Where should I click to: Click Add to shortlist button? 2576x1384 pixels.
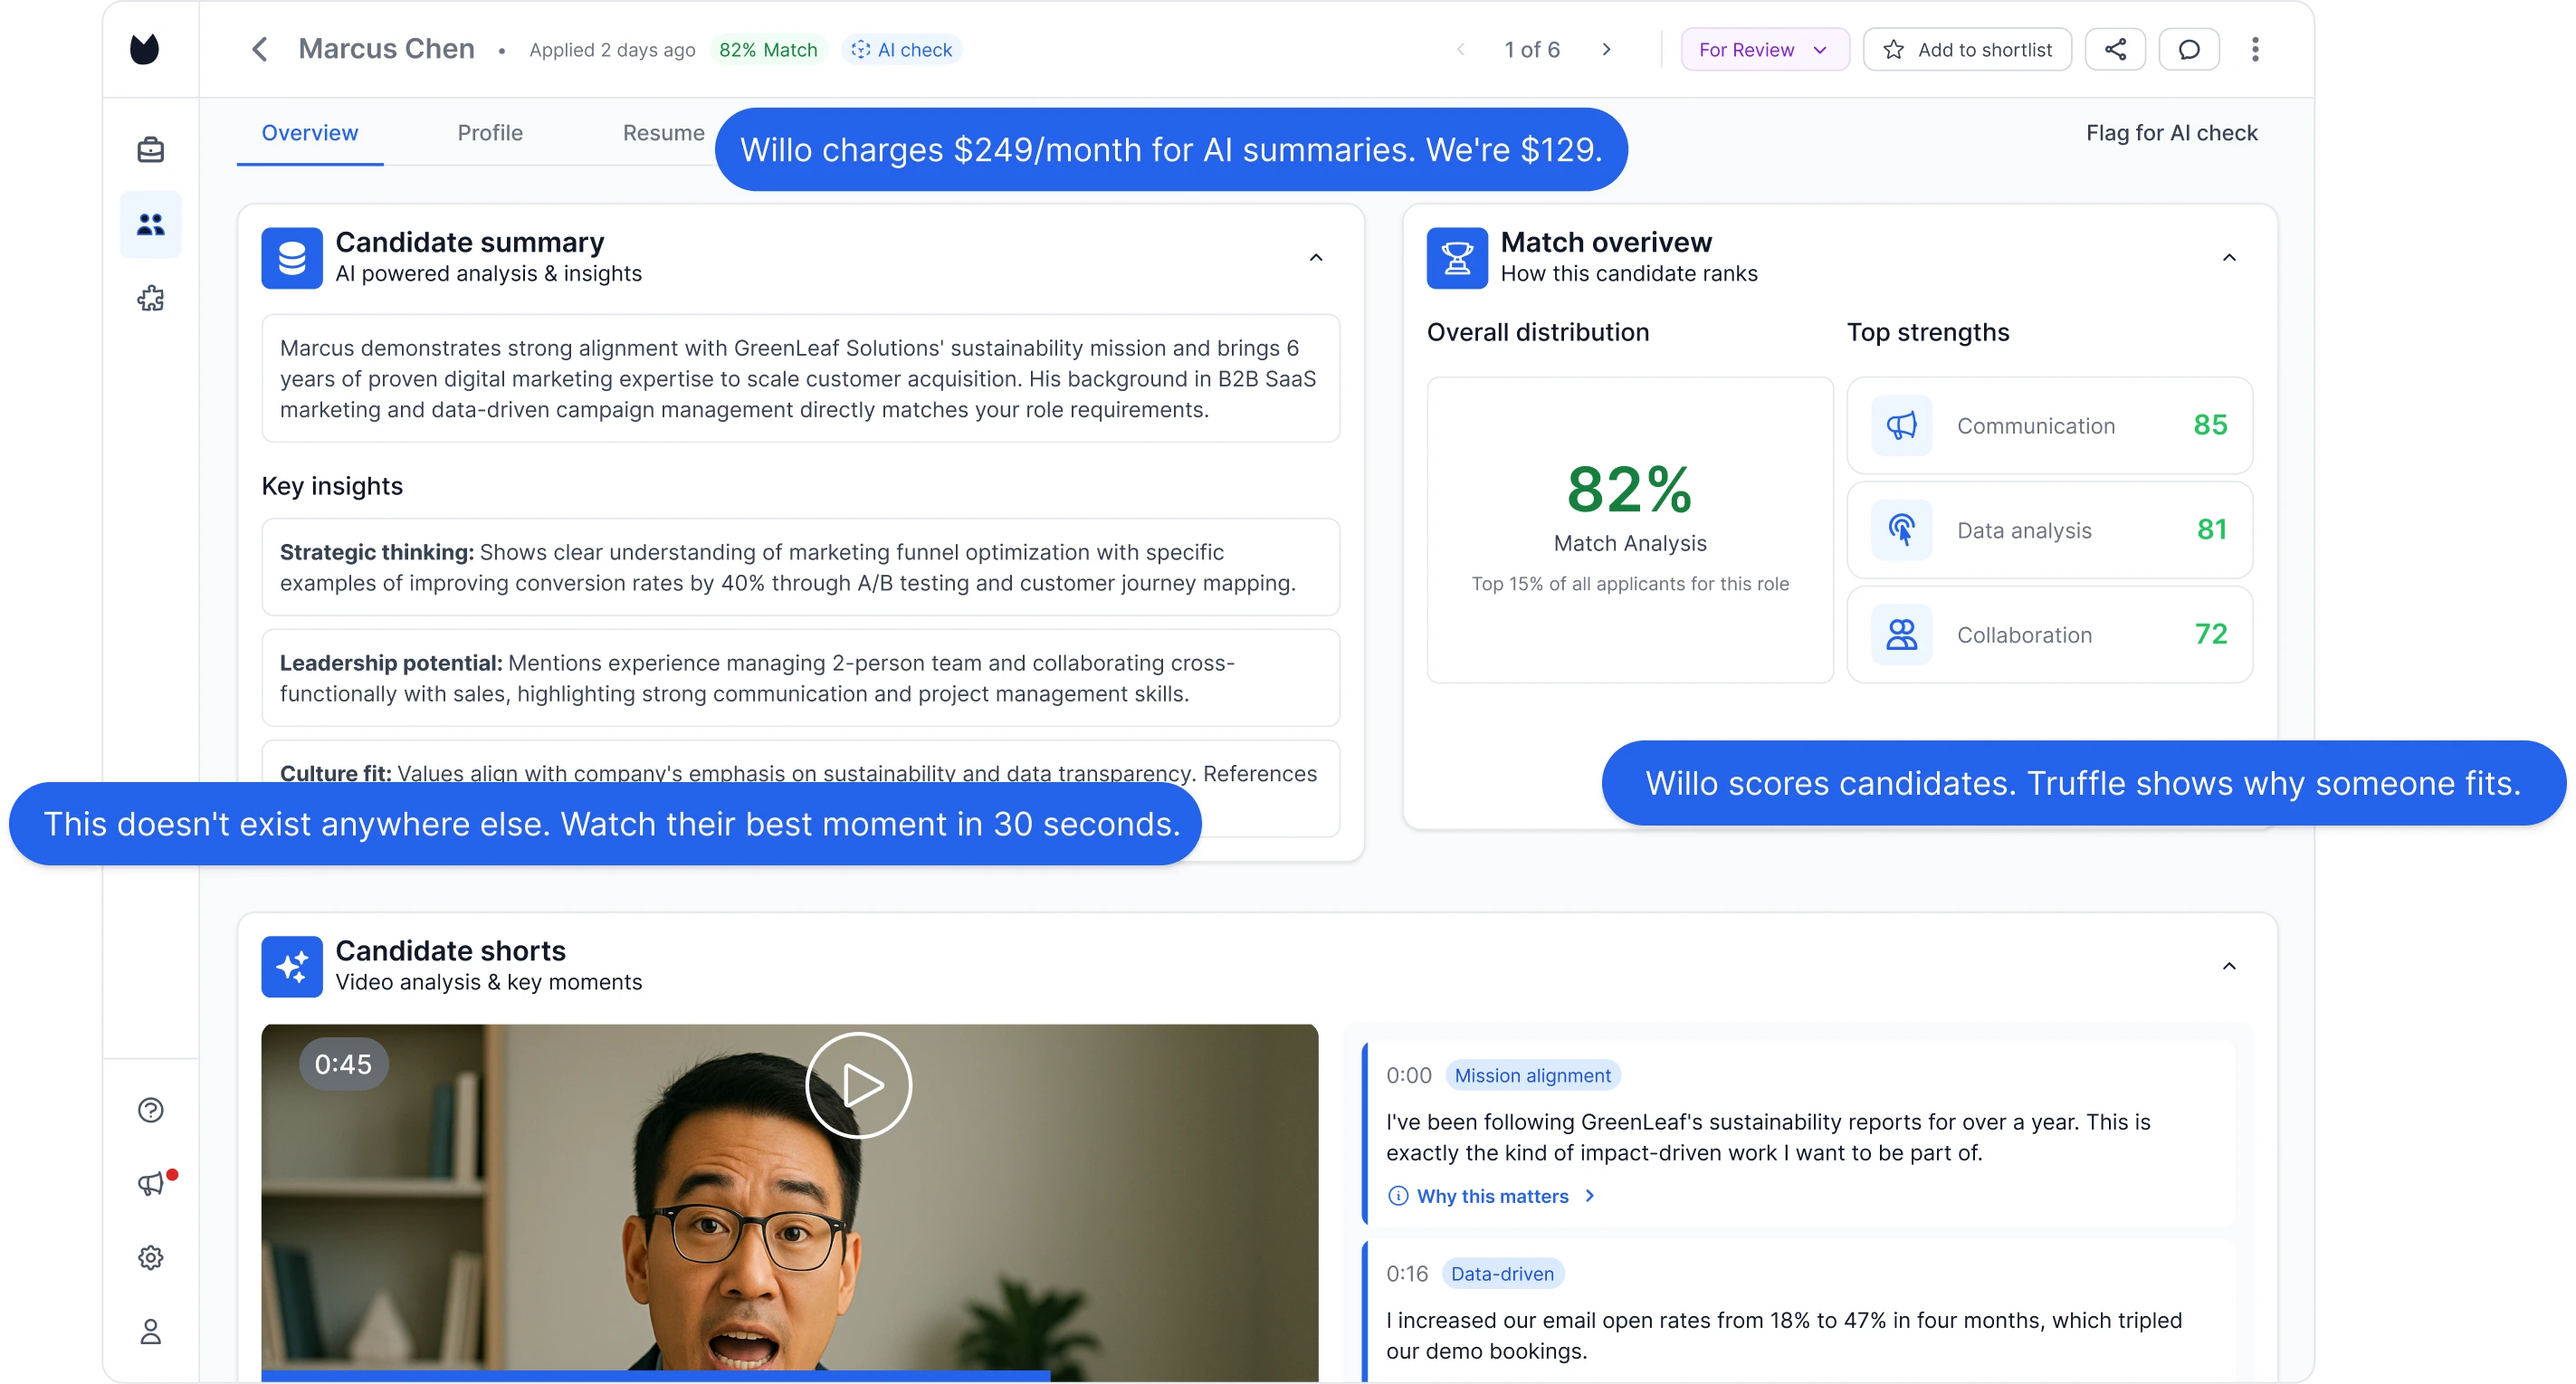click(x=1967, y=50)
